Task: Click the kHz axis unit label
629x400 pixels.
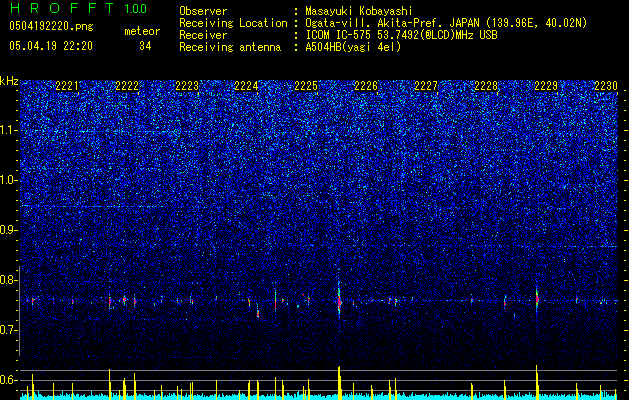Action: click(9, 81)
